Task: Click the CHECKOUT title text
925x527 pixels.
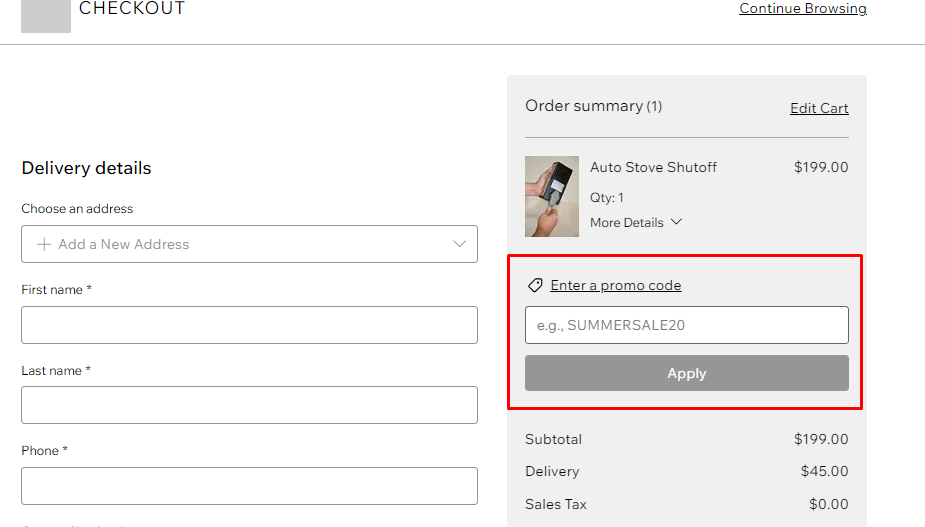Action: [132, 8]
